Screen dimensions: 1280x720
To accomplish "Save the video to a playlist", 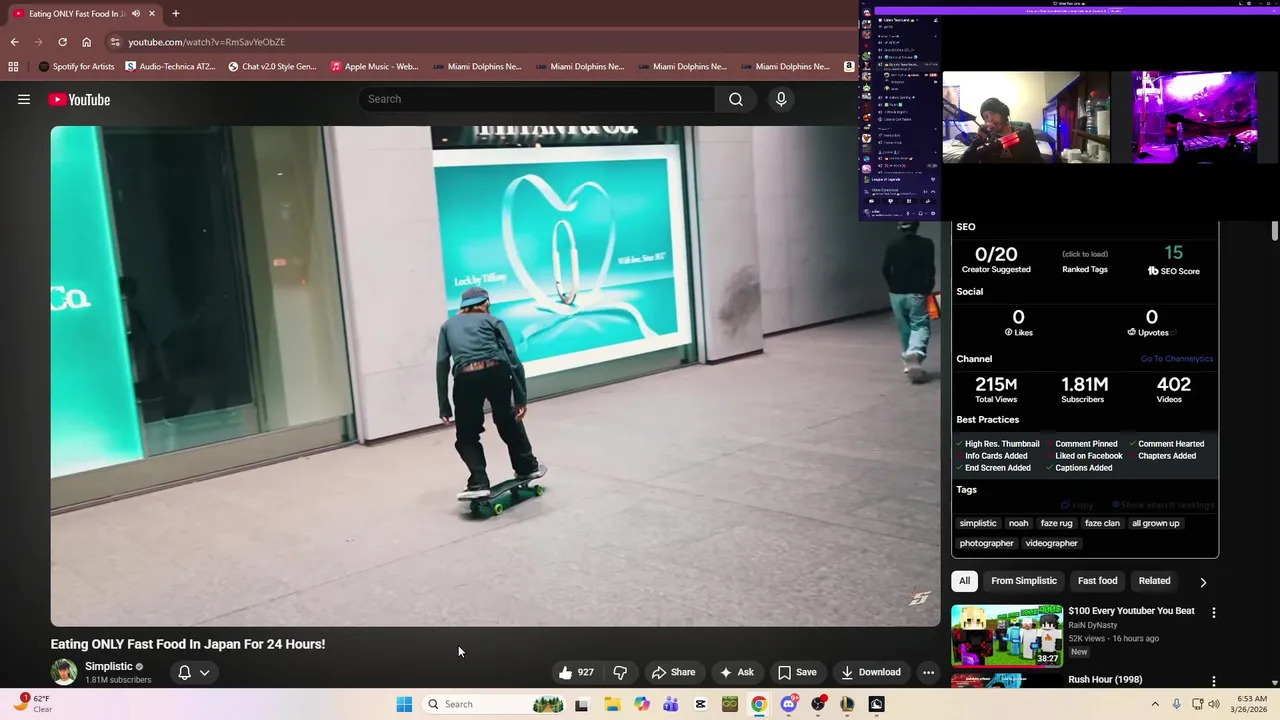I will coord(797,672).
